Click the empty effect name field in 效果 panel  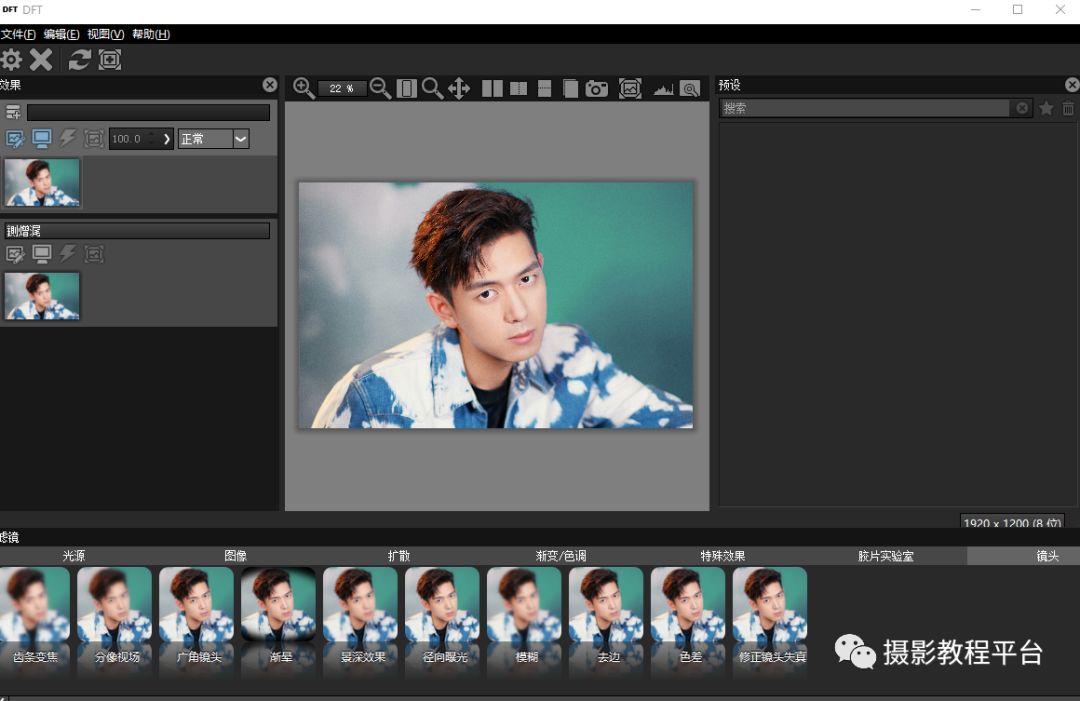click(148, 112)
